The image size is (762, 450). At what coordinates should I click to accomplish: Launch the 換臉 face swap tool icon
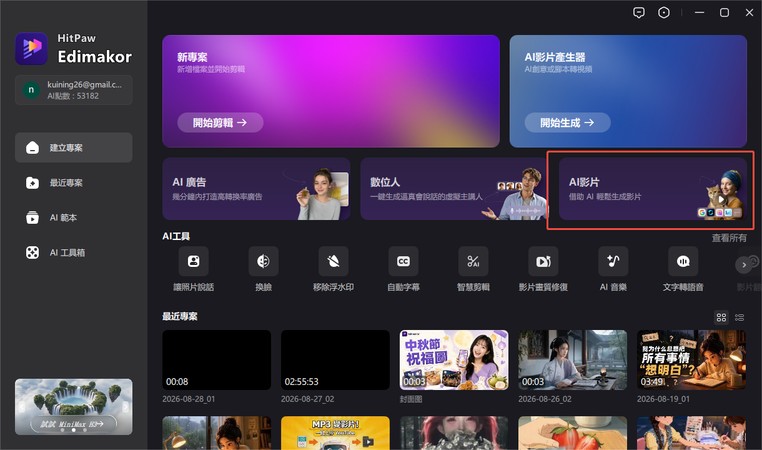pos(263,261)
